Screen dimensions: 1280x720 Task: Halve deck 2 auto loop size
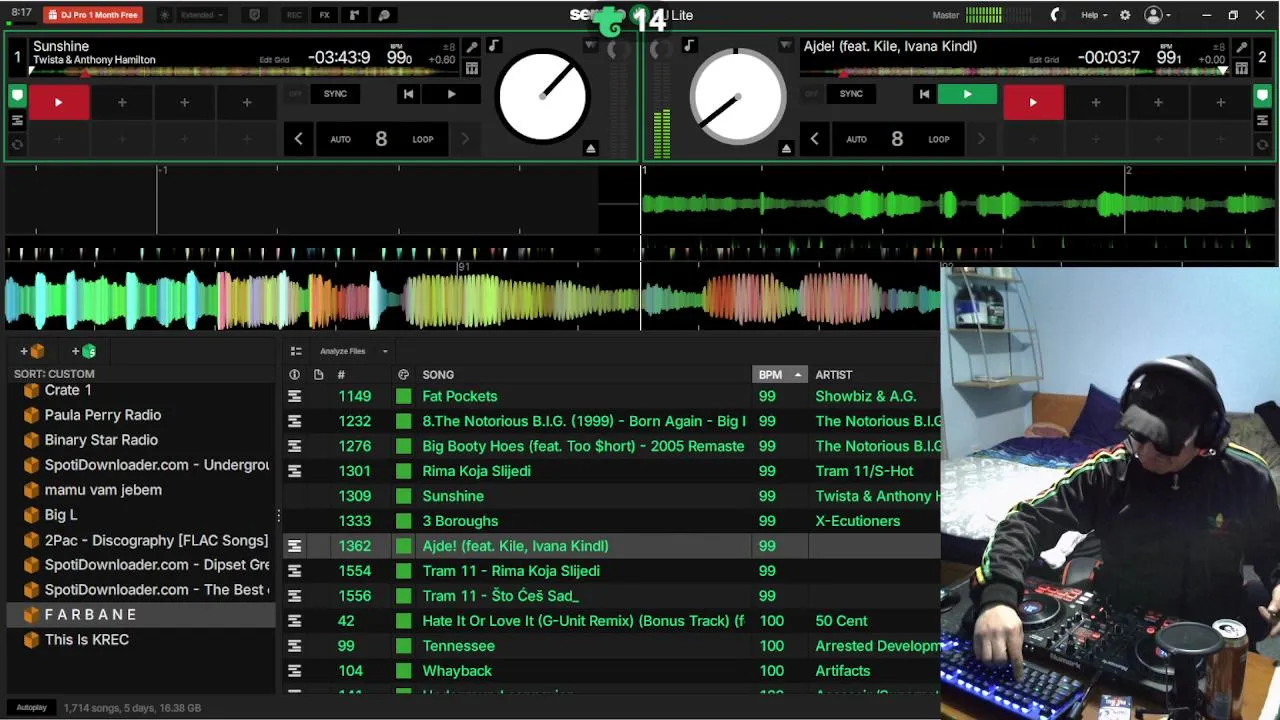click(814, 139)
